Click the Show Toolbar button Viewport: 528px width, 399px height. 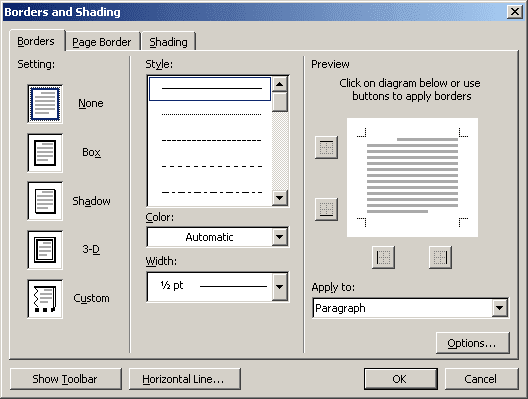coord(66,379)
